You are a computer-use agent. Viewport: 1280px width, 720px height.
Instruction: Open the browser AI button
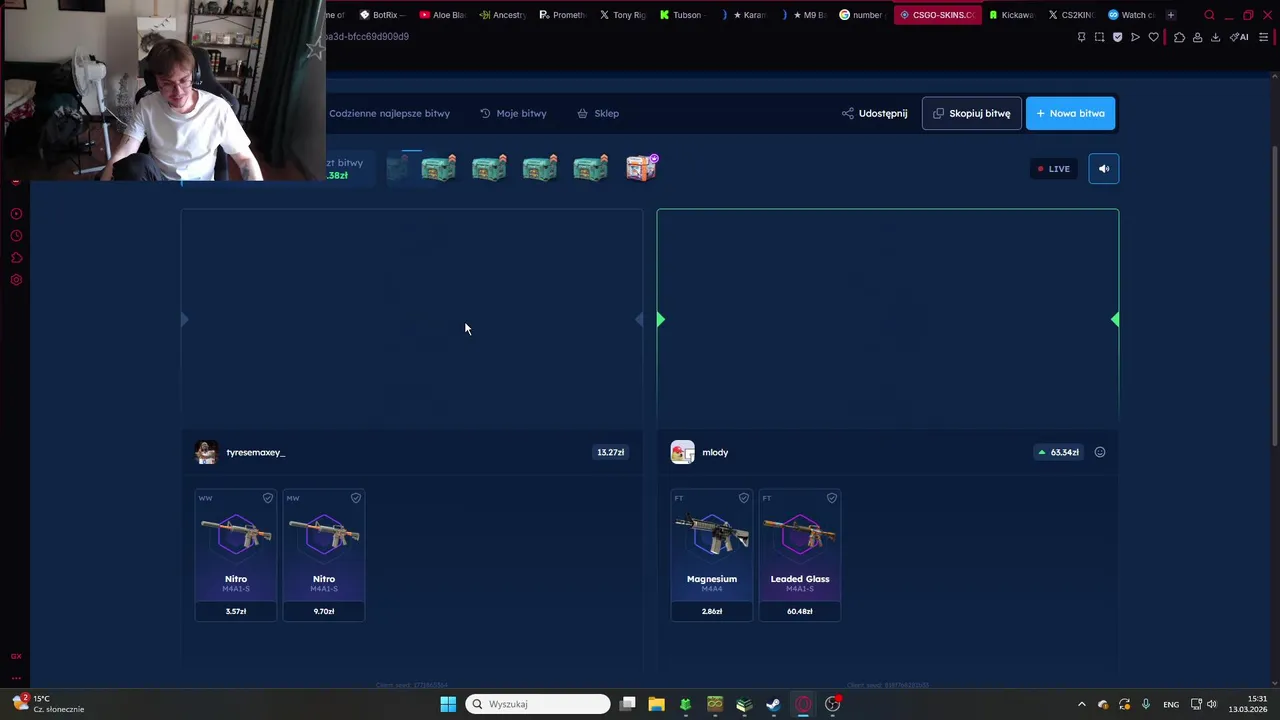point(1239,37)
